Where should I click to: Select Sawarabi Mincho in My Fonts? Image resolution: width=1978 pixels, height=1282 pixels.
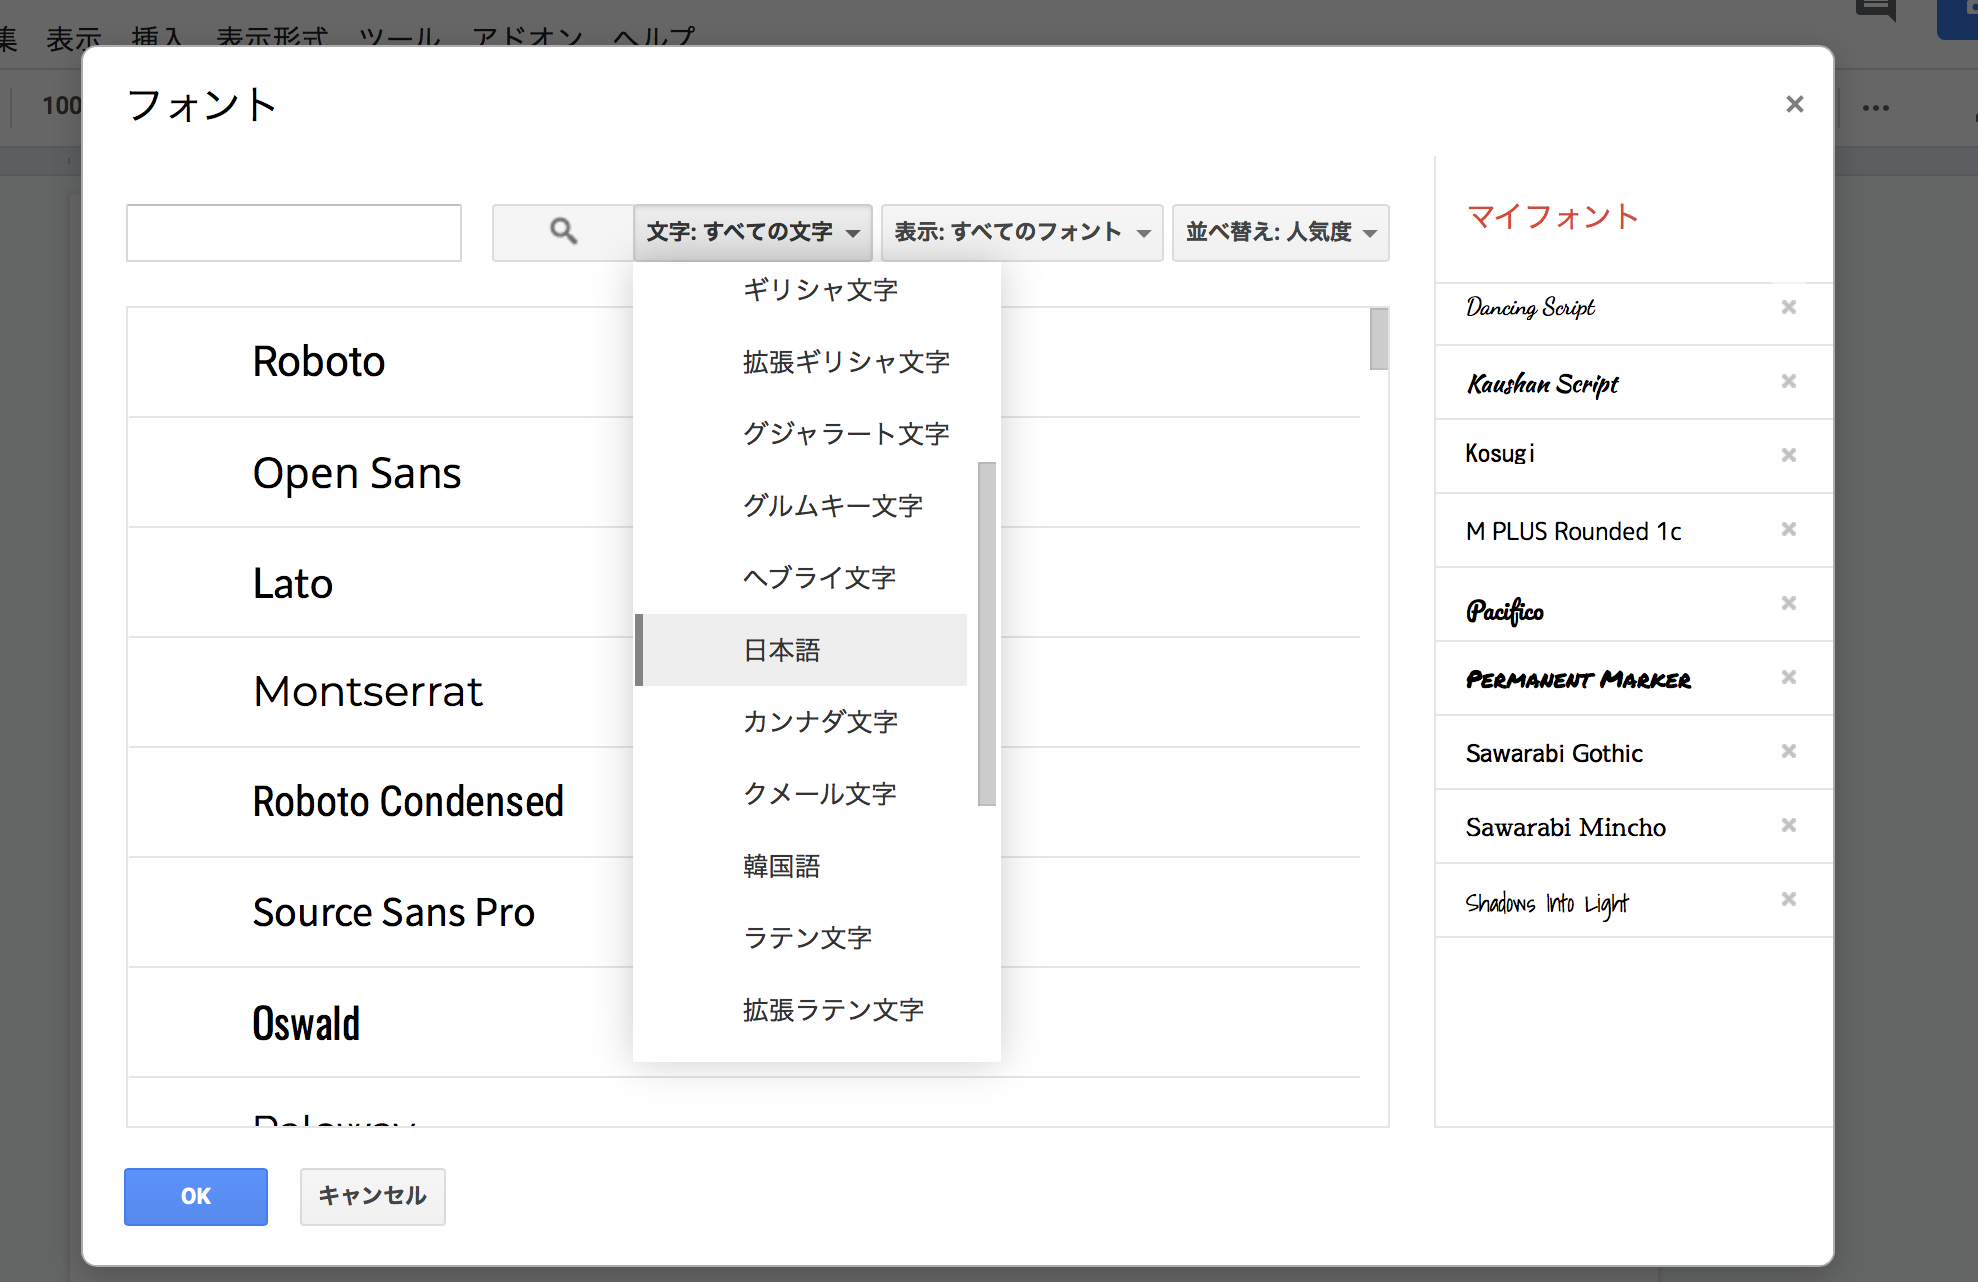pos(1566,827)
